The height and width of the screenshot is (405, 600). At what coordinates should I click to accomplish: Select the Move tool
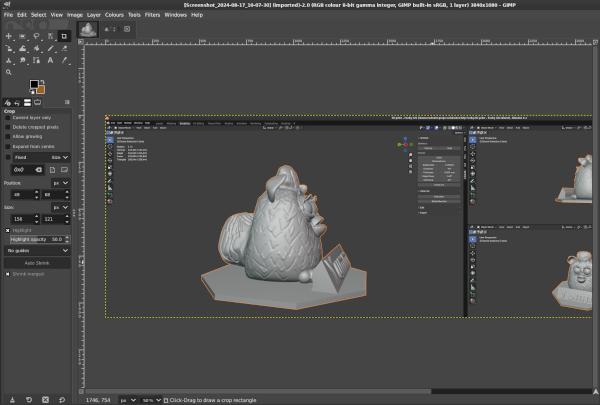(8, 36)
